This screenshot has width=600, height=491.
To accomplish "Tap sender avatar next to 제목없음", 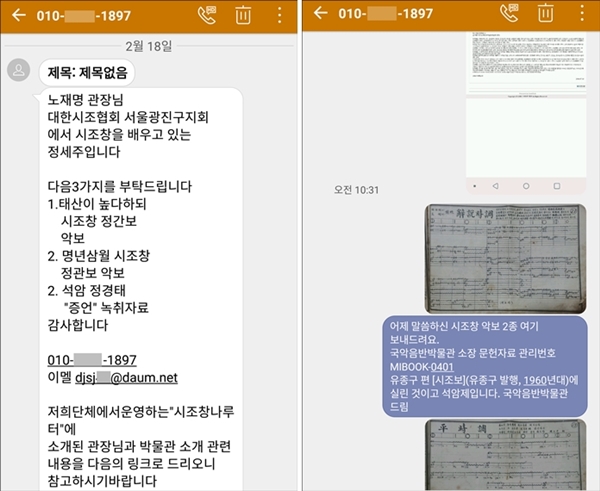I will tap(18, 70).
